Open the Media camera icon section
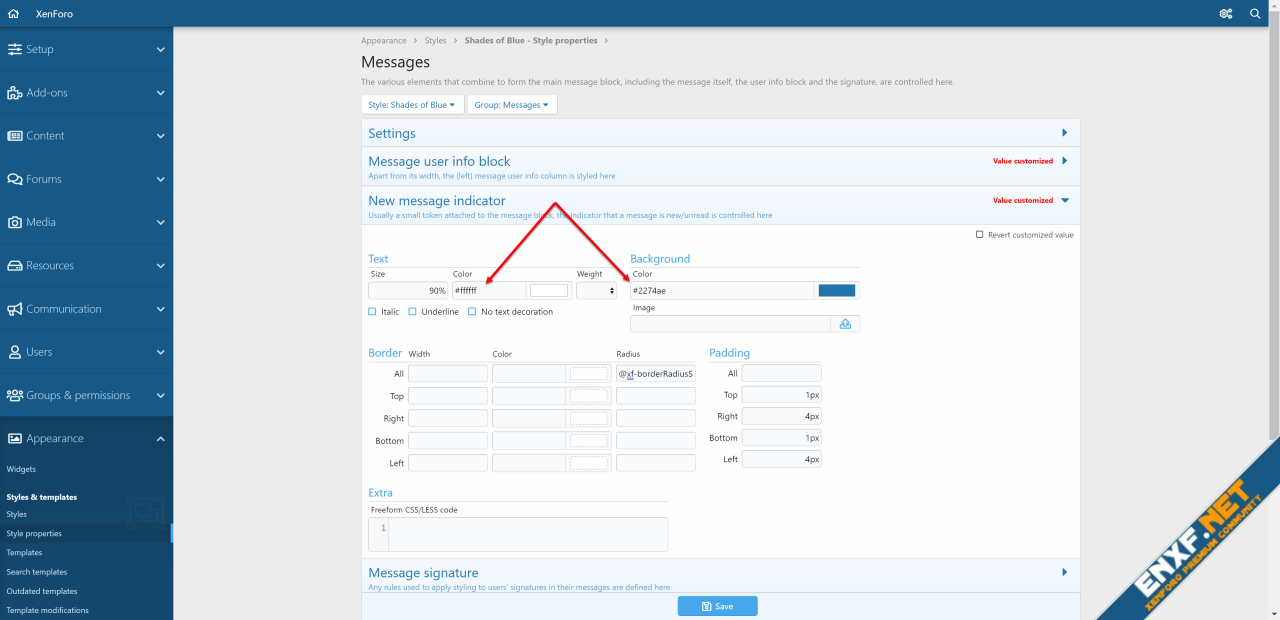Viewport: 1280px width, 620px height. 15,222
